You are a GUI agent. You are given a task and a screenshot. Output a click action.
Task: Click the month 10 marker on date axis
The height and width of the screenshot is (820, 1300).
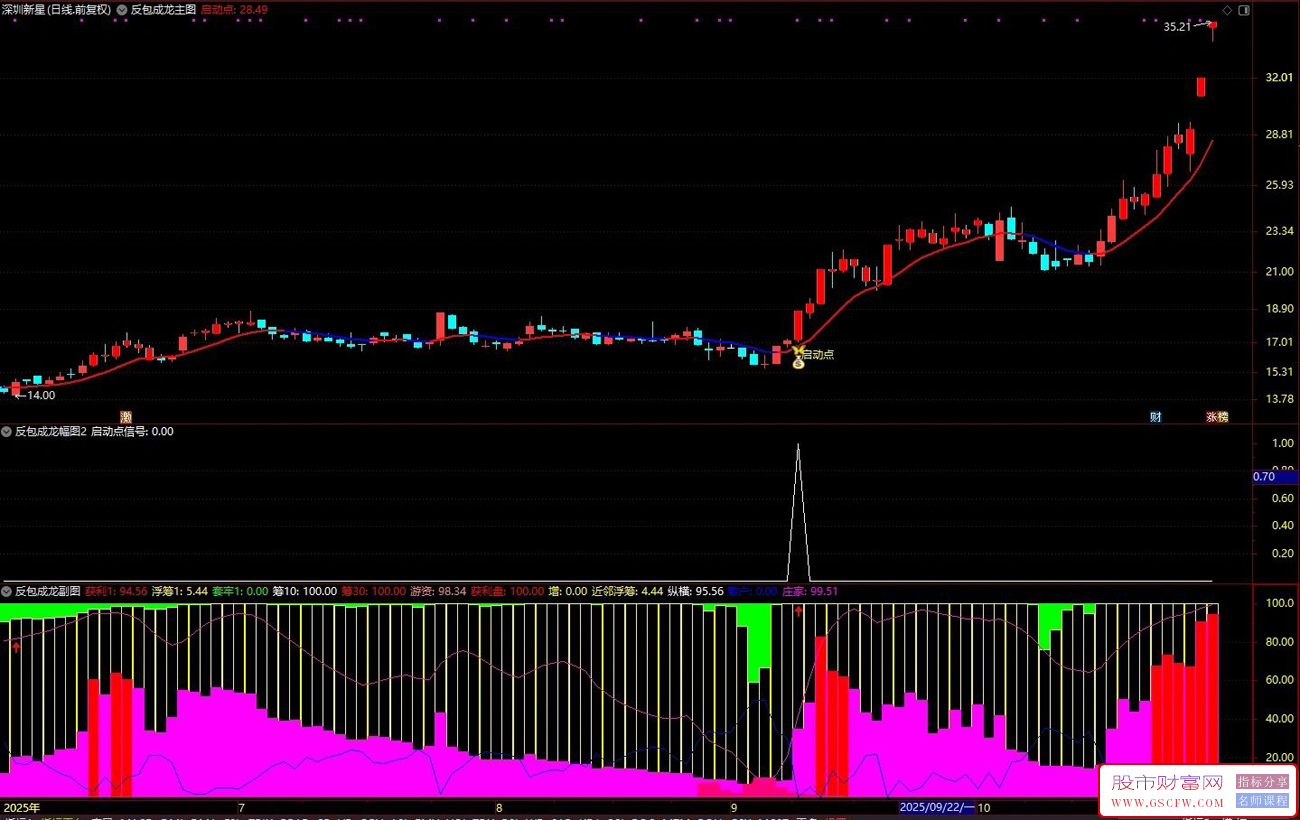point(984,807)
